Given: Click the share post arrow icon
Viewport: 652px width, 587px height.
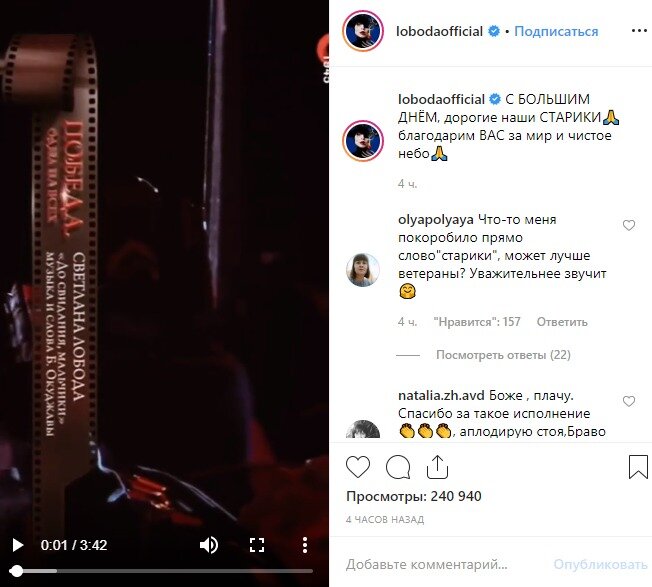Looking at the screenshot, I should tap(437, 467).
